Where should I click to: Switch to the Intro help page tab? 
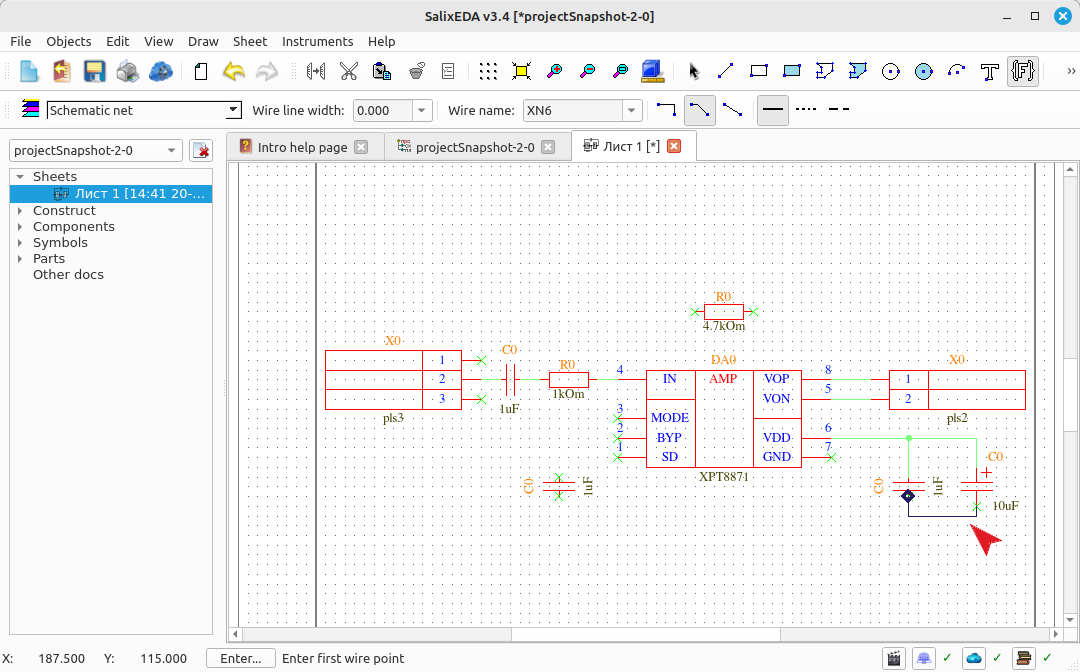point(302,147)
